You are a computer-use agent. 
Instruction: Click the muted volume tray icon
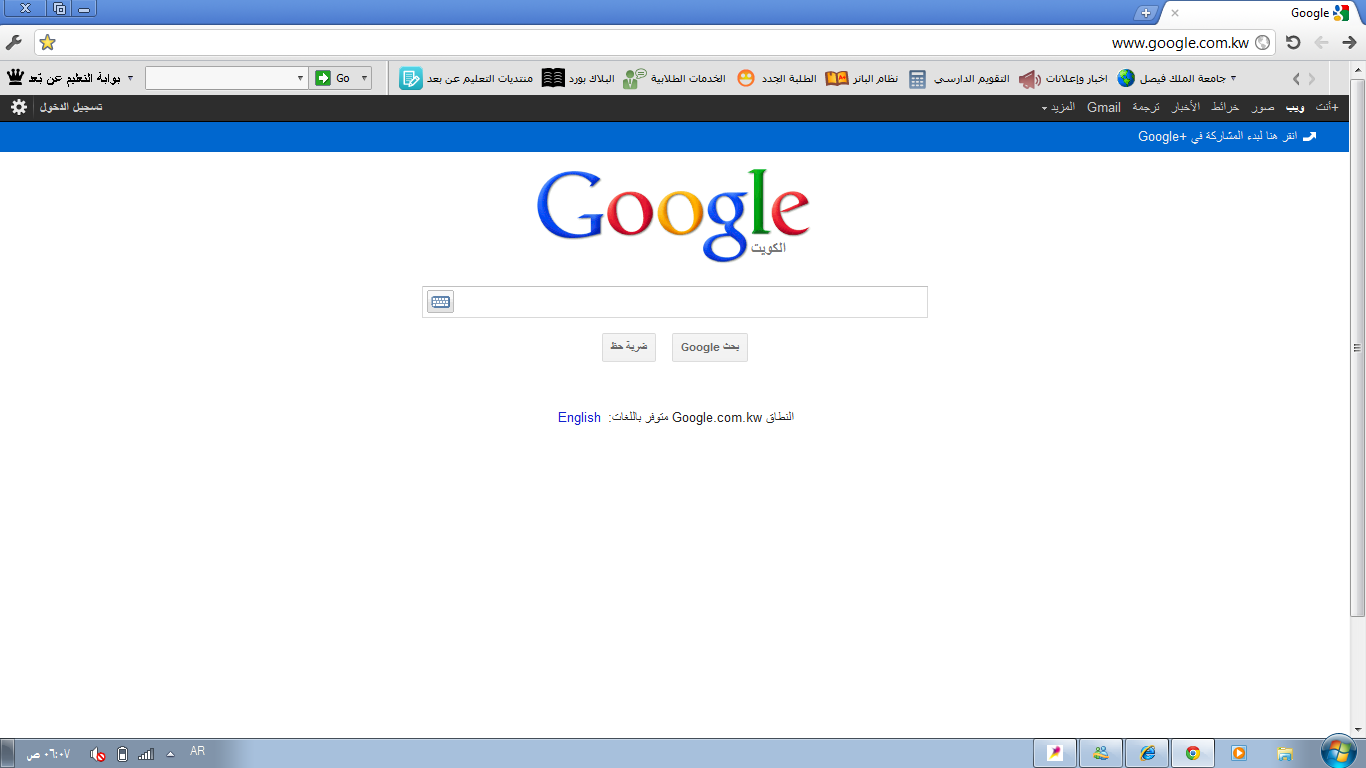click(x=98, y=754)
